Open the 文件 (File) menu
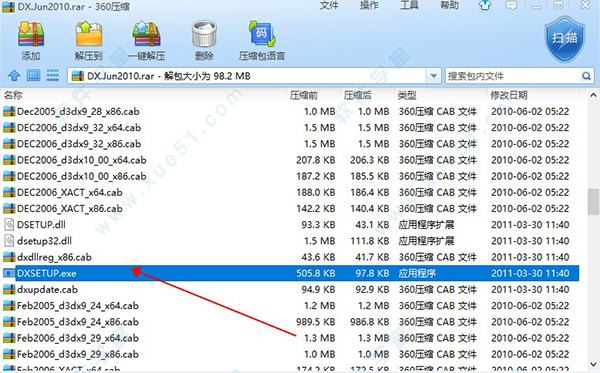 [x=329, y=5]
